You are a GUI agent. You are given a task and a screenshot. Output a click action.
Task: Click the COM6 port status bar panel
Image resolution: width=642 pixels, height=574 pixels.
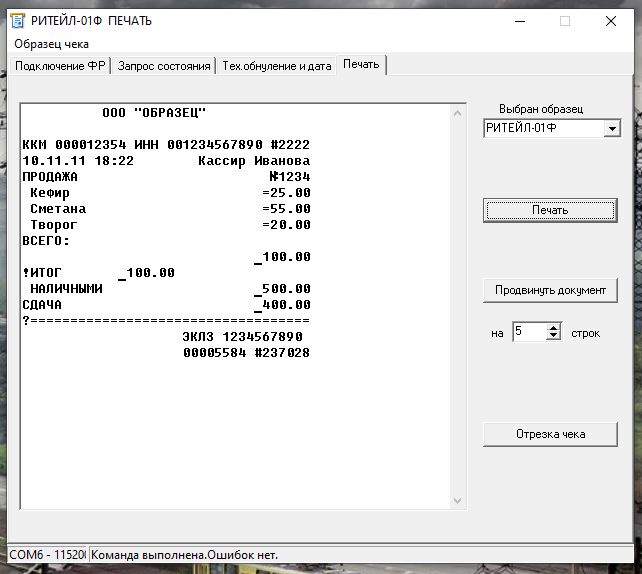[47, 555]
